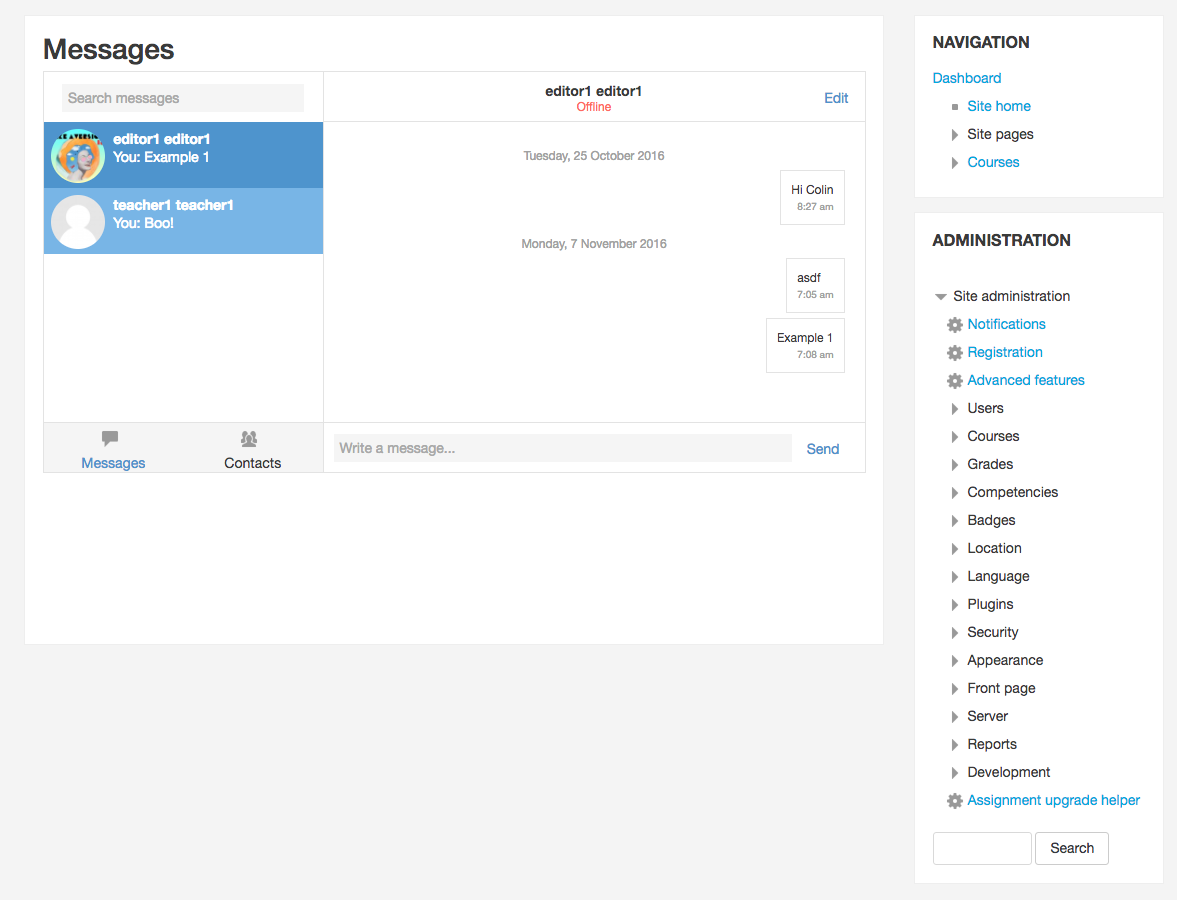1177x900 pixels.
Task: Expand the Badges section arrow
Action: pos(955,521)
